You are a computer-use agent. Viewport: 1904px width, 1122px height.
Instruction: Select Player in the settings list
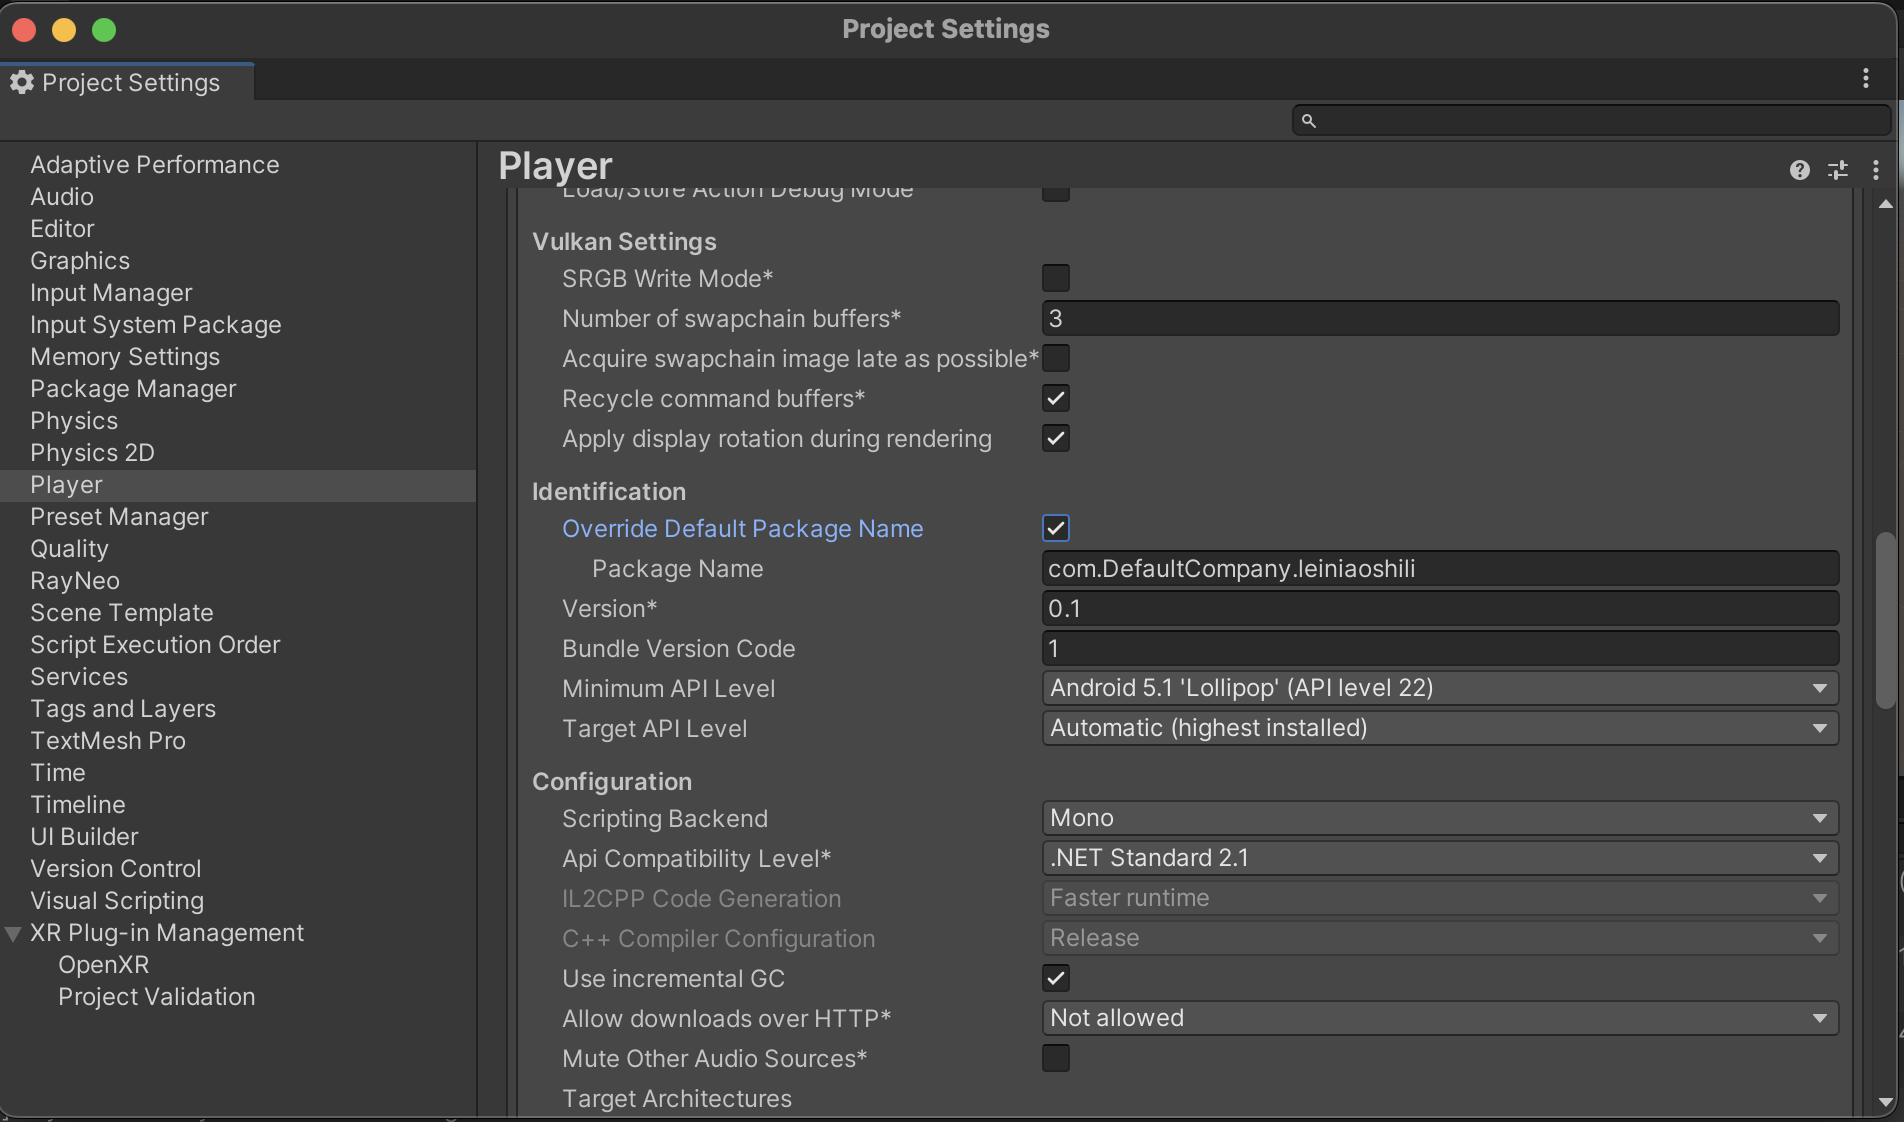tap(238, 485)
